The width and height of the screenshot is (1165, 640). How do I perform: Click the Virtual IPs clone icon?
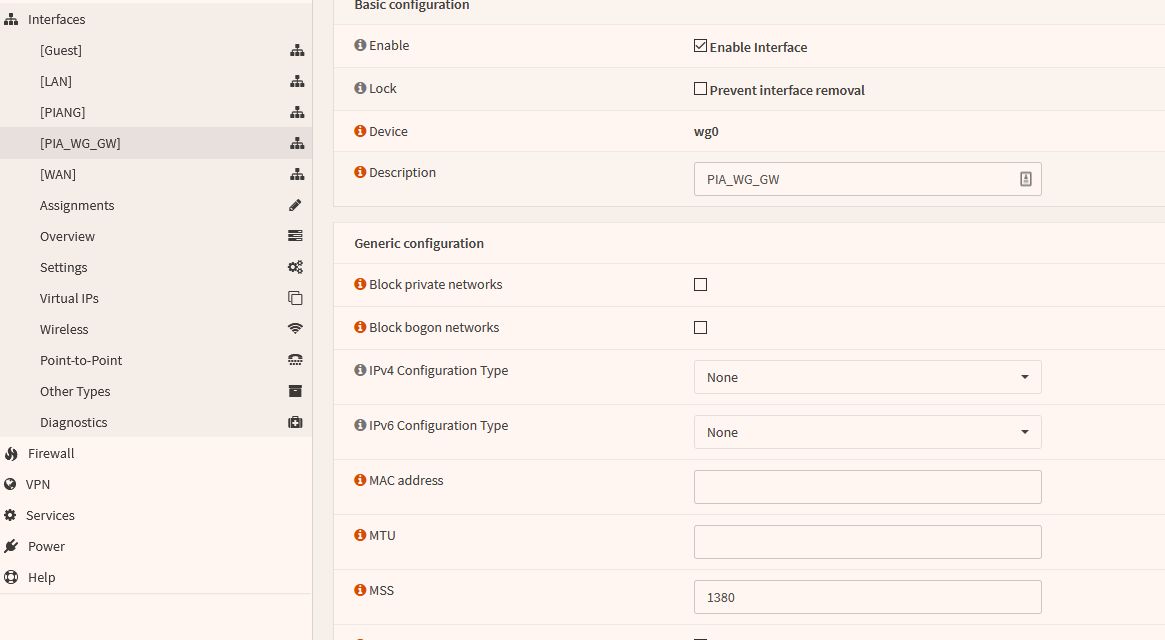point(295,298)
